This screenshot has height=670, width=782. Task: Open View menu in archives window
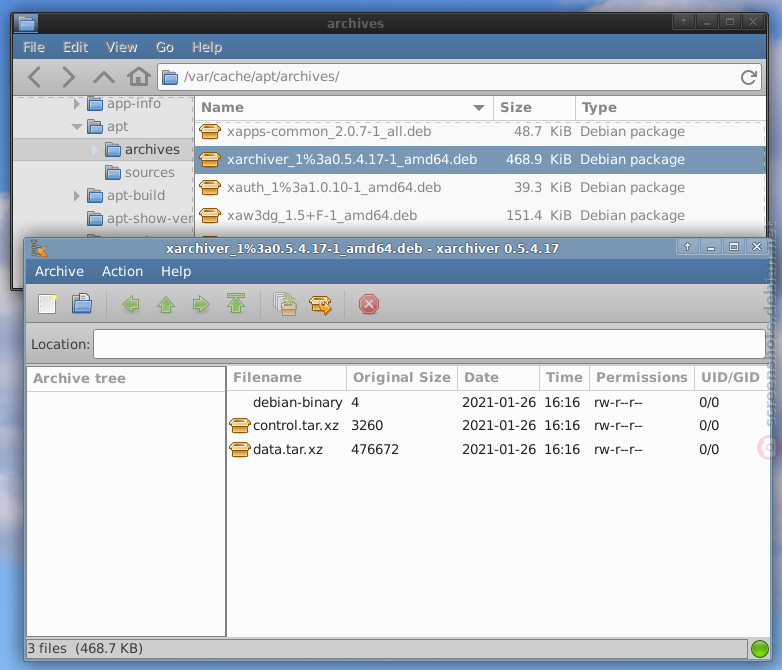click(122, 47)
